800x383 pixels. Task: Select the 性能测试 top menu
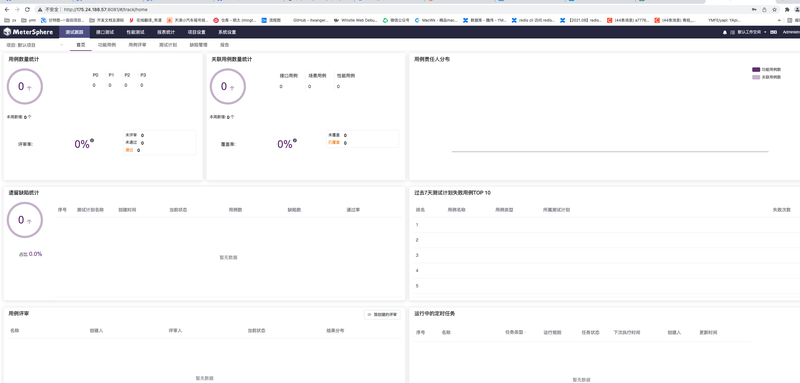[135, 32]
